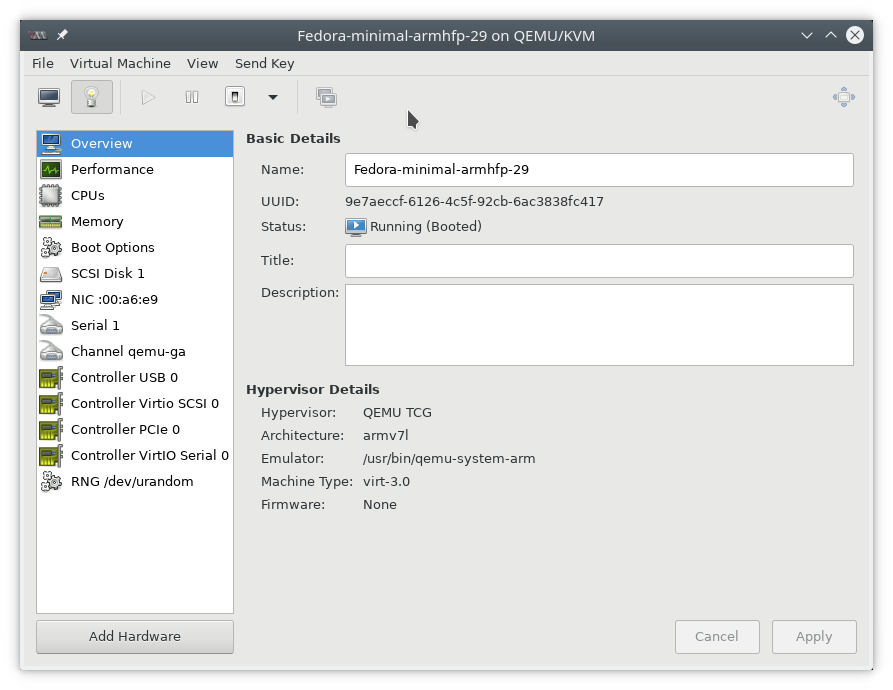Viewport: 893px width, 690px height.
Task: Focus the Title input field
Action: click(x=599, y=261)
